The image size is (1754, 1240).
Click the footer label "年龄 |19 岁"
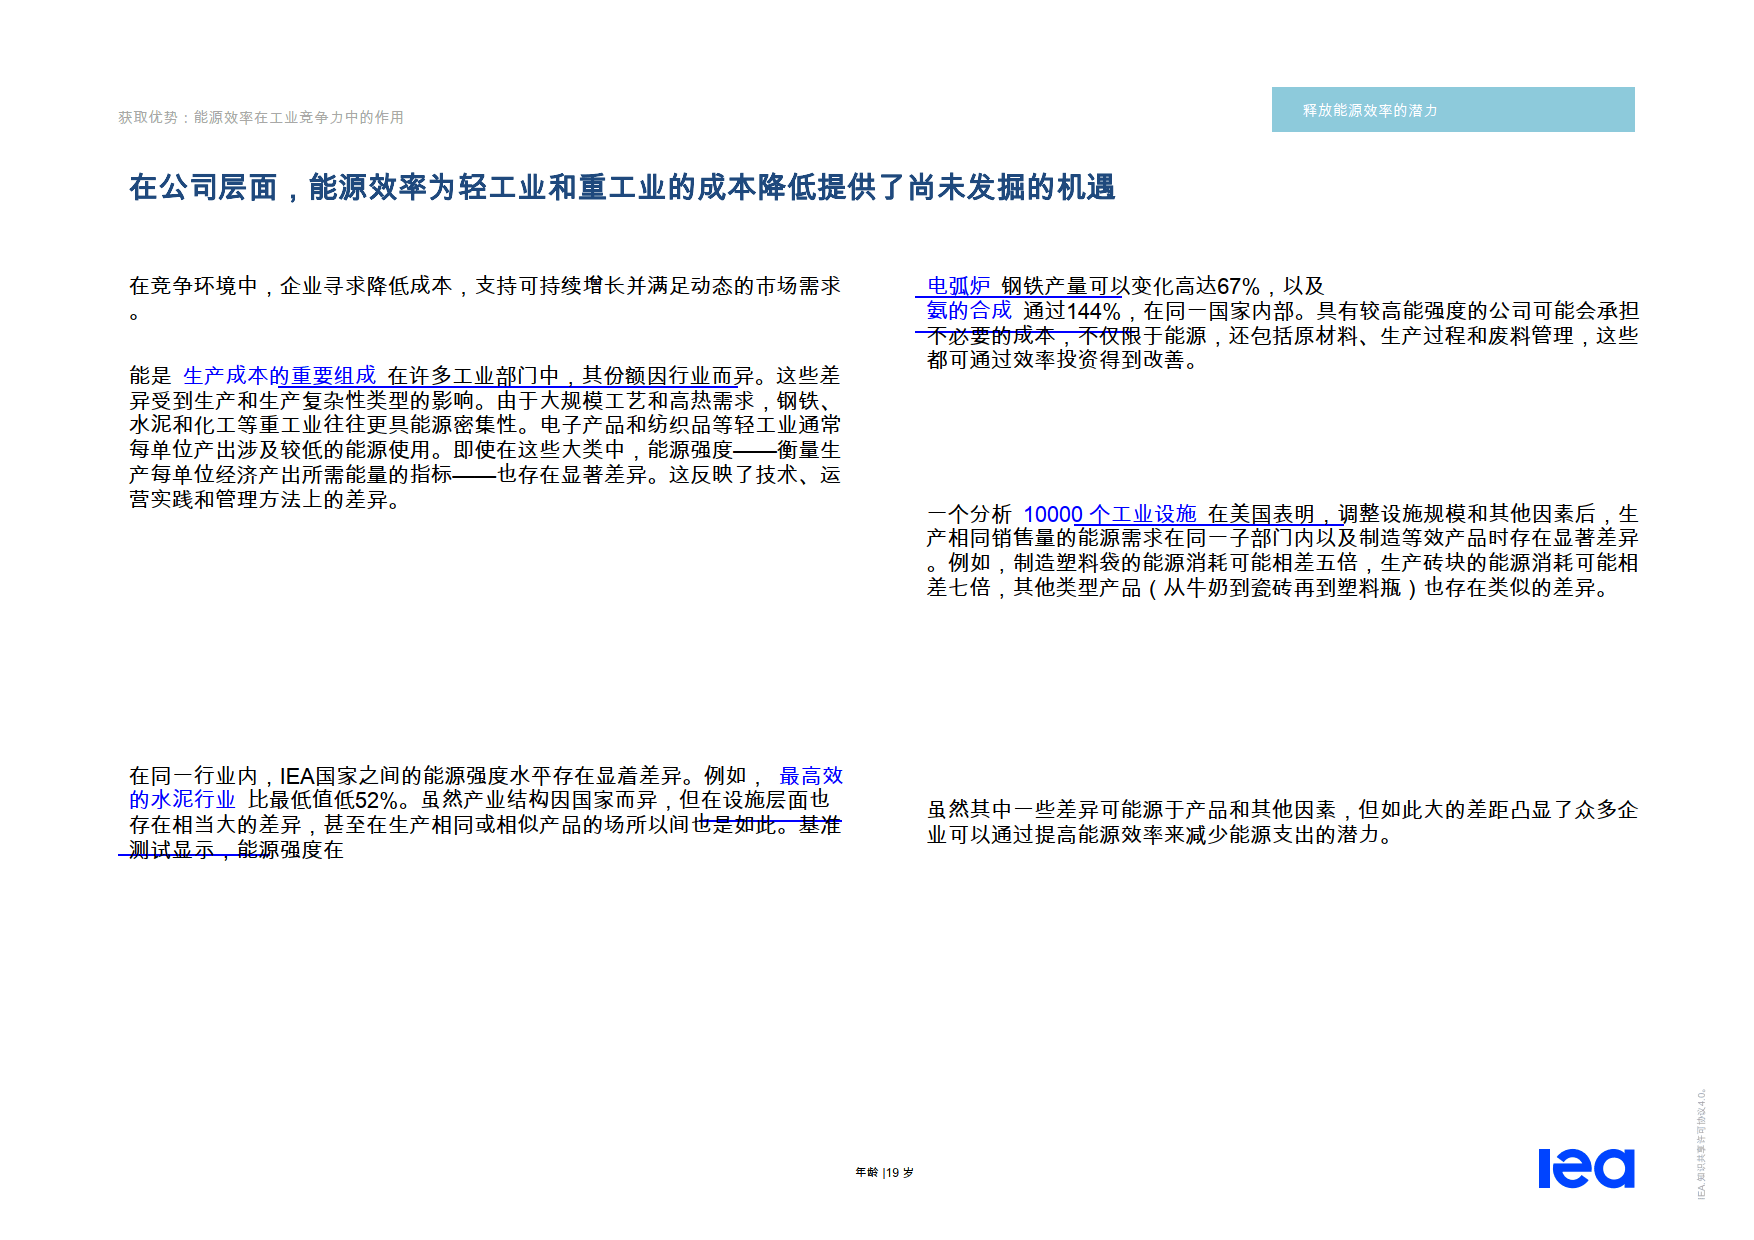point(885,1170)
